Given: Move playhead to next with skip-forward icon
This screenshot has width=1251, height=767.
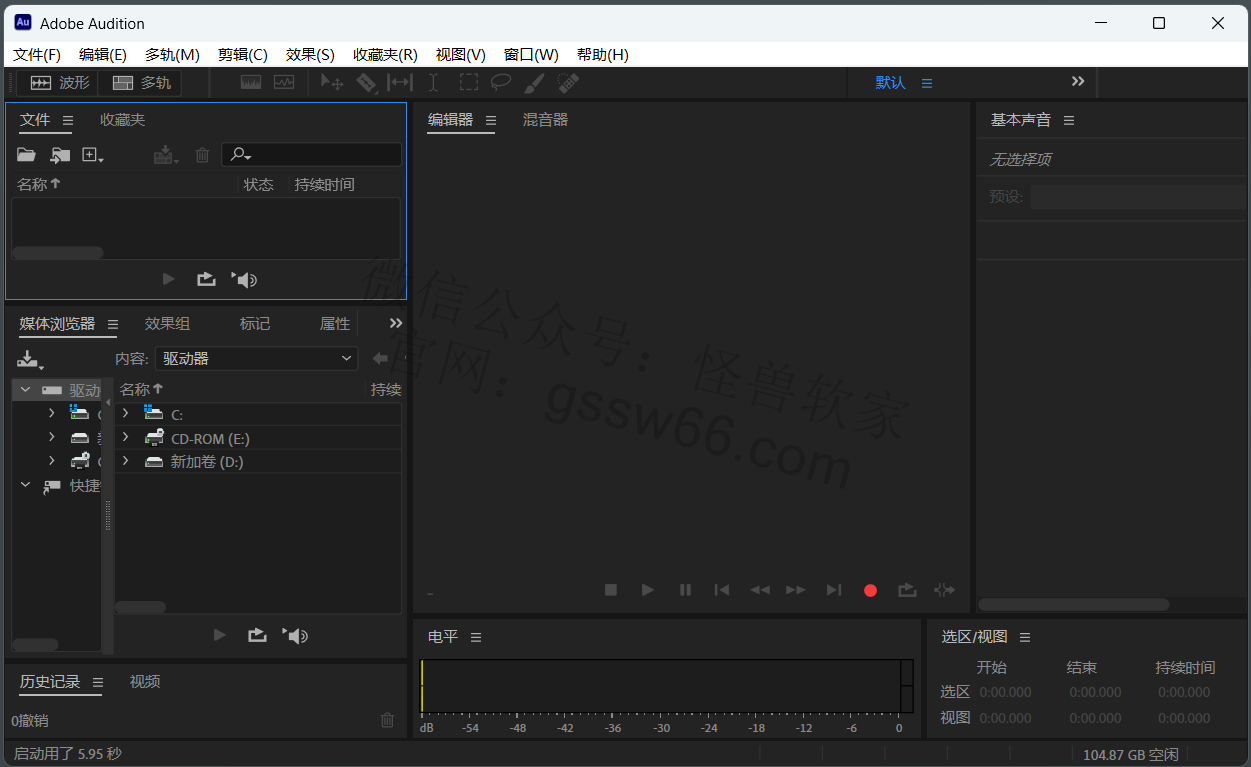Looking at the screenshot, I should (x=834, y=590).
